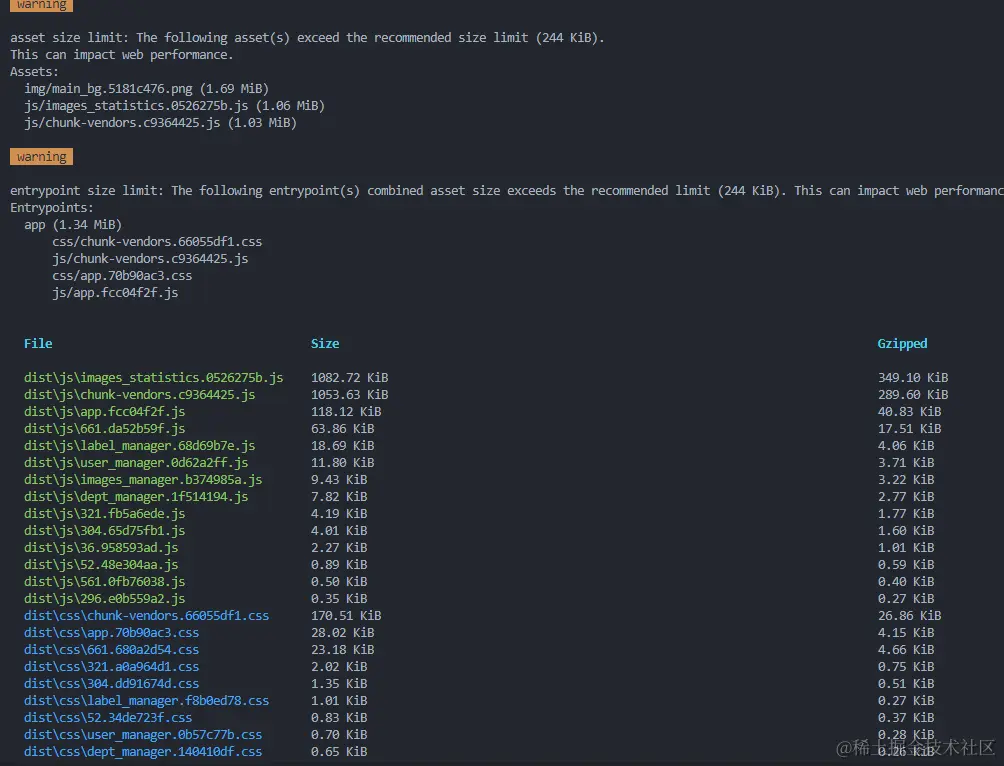Screen dimensions: 1004x766
Task: Click the dist\js\app.fcc04f2f.js file row
Action: coord(104,412)
